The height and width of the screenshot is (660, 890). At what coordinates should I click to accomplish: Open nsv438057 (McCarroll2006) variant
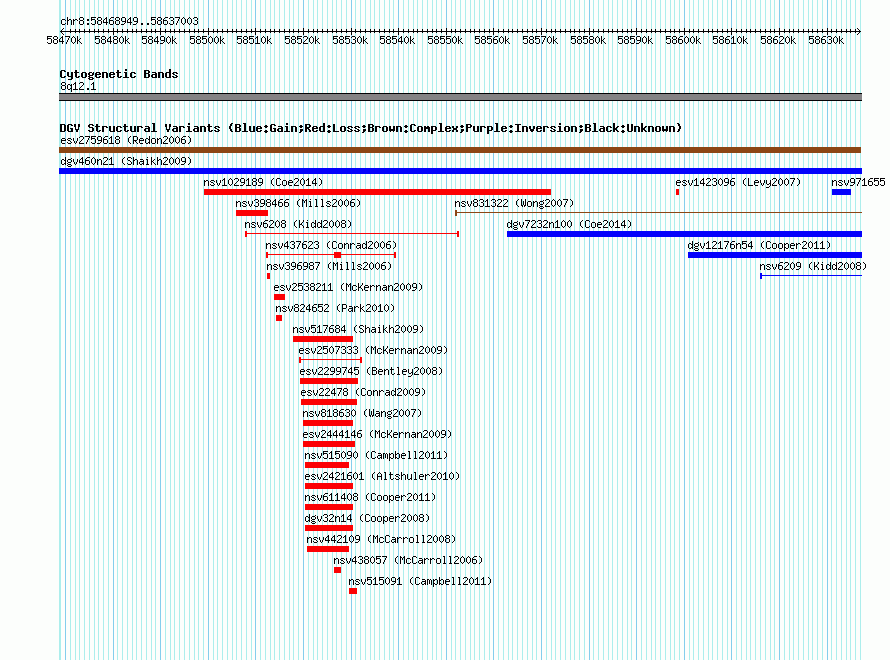click(408, 560)
